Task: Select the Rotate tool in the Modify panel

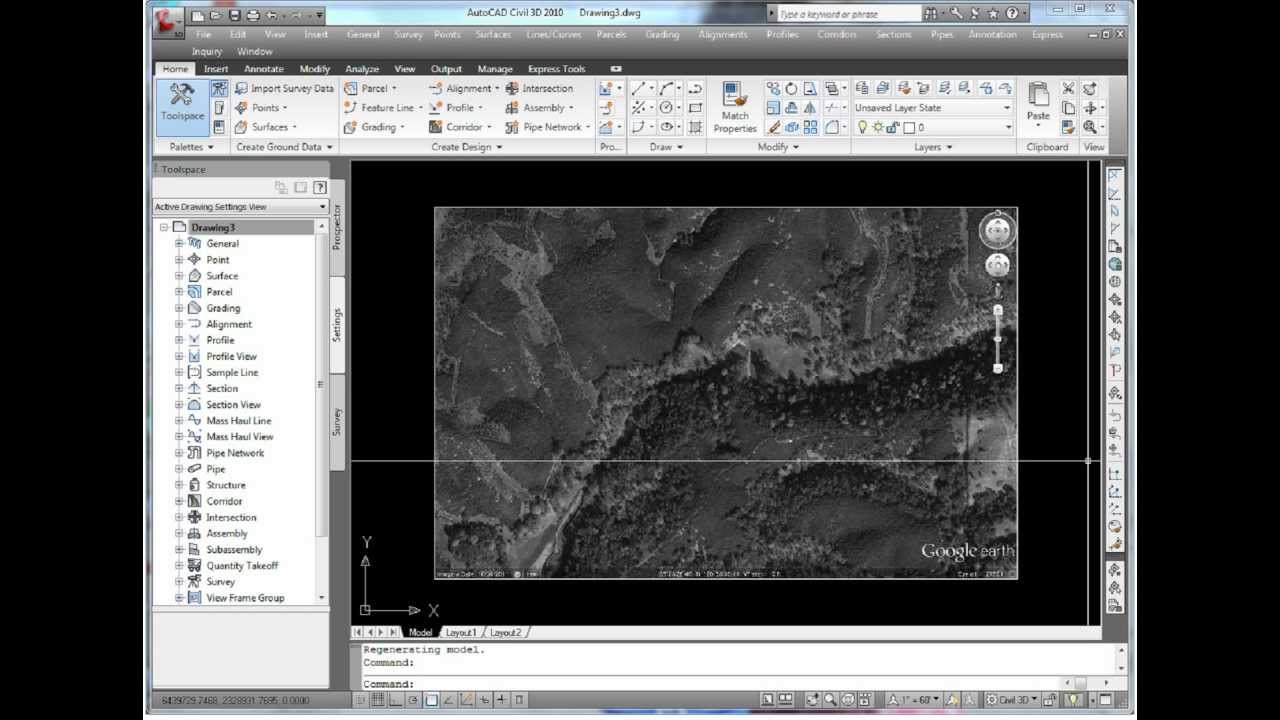Action: point(791,88)
